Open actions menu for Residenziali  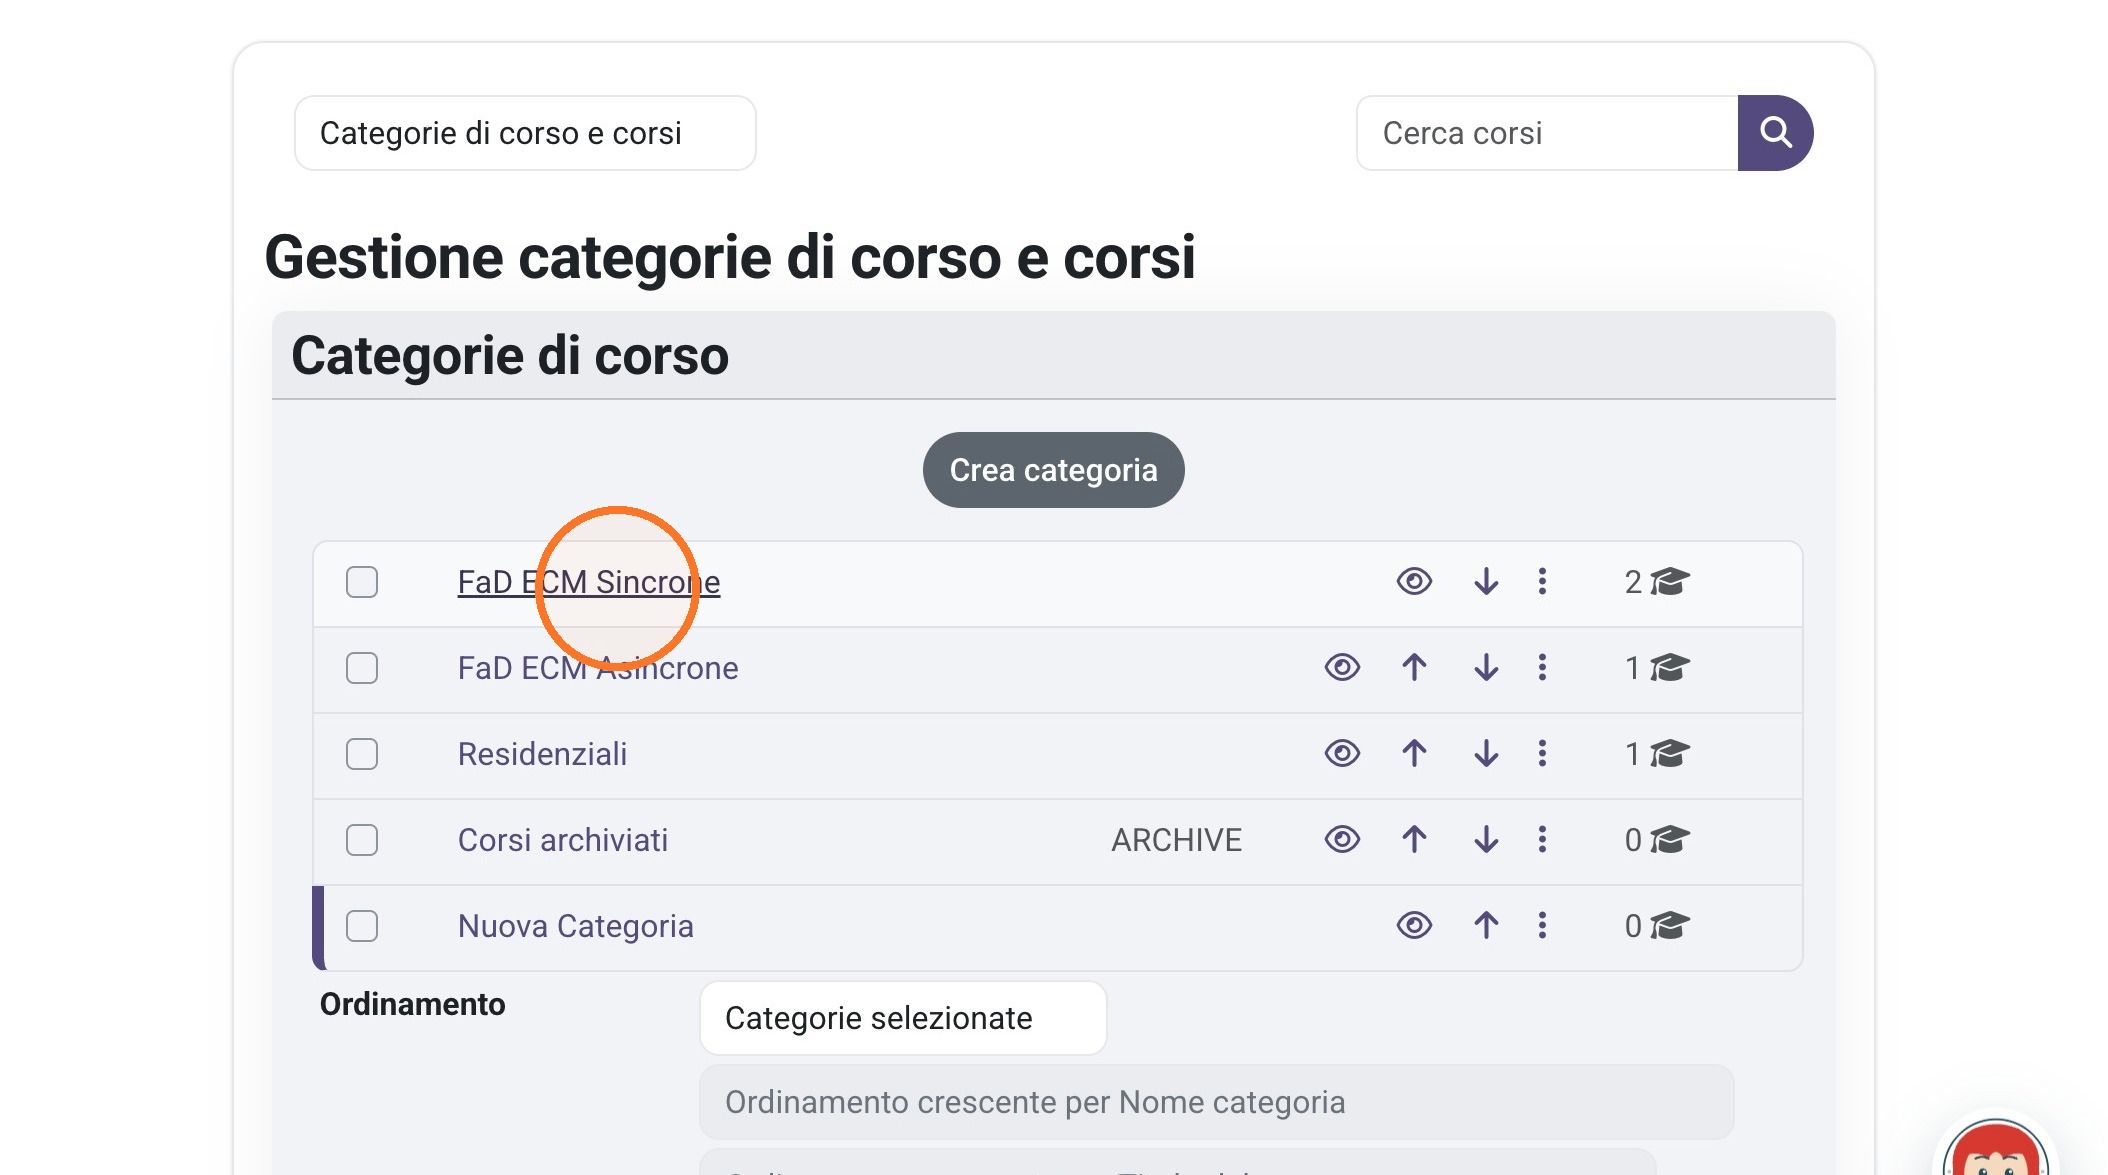1542,754
